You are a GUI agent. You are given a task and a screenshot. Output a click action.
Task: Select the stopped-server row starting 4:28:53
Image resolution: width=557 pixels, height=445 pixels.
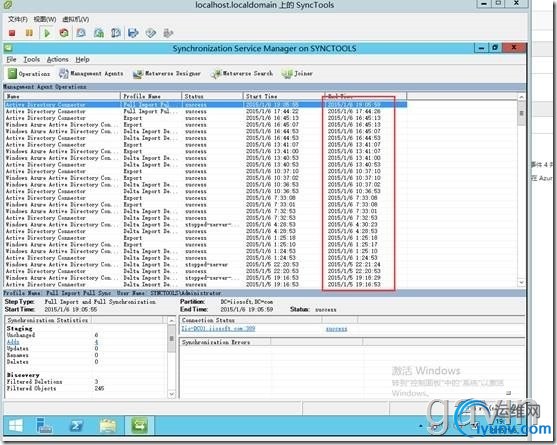click(205, 224)
